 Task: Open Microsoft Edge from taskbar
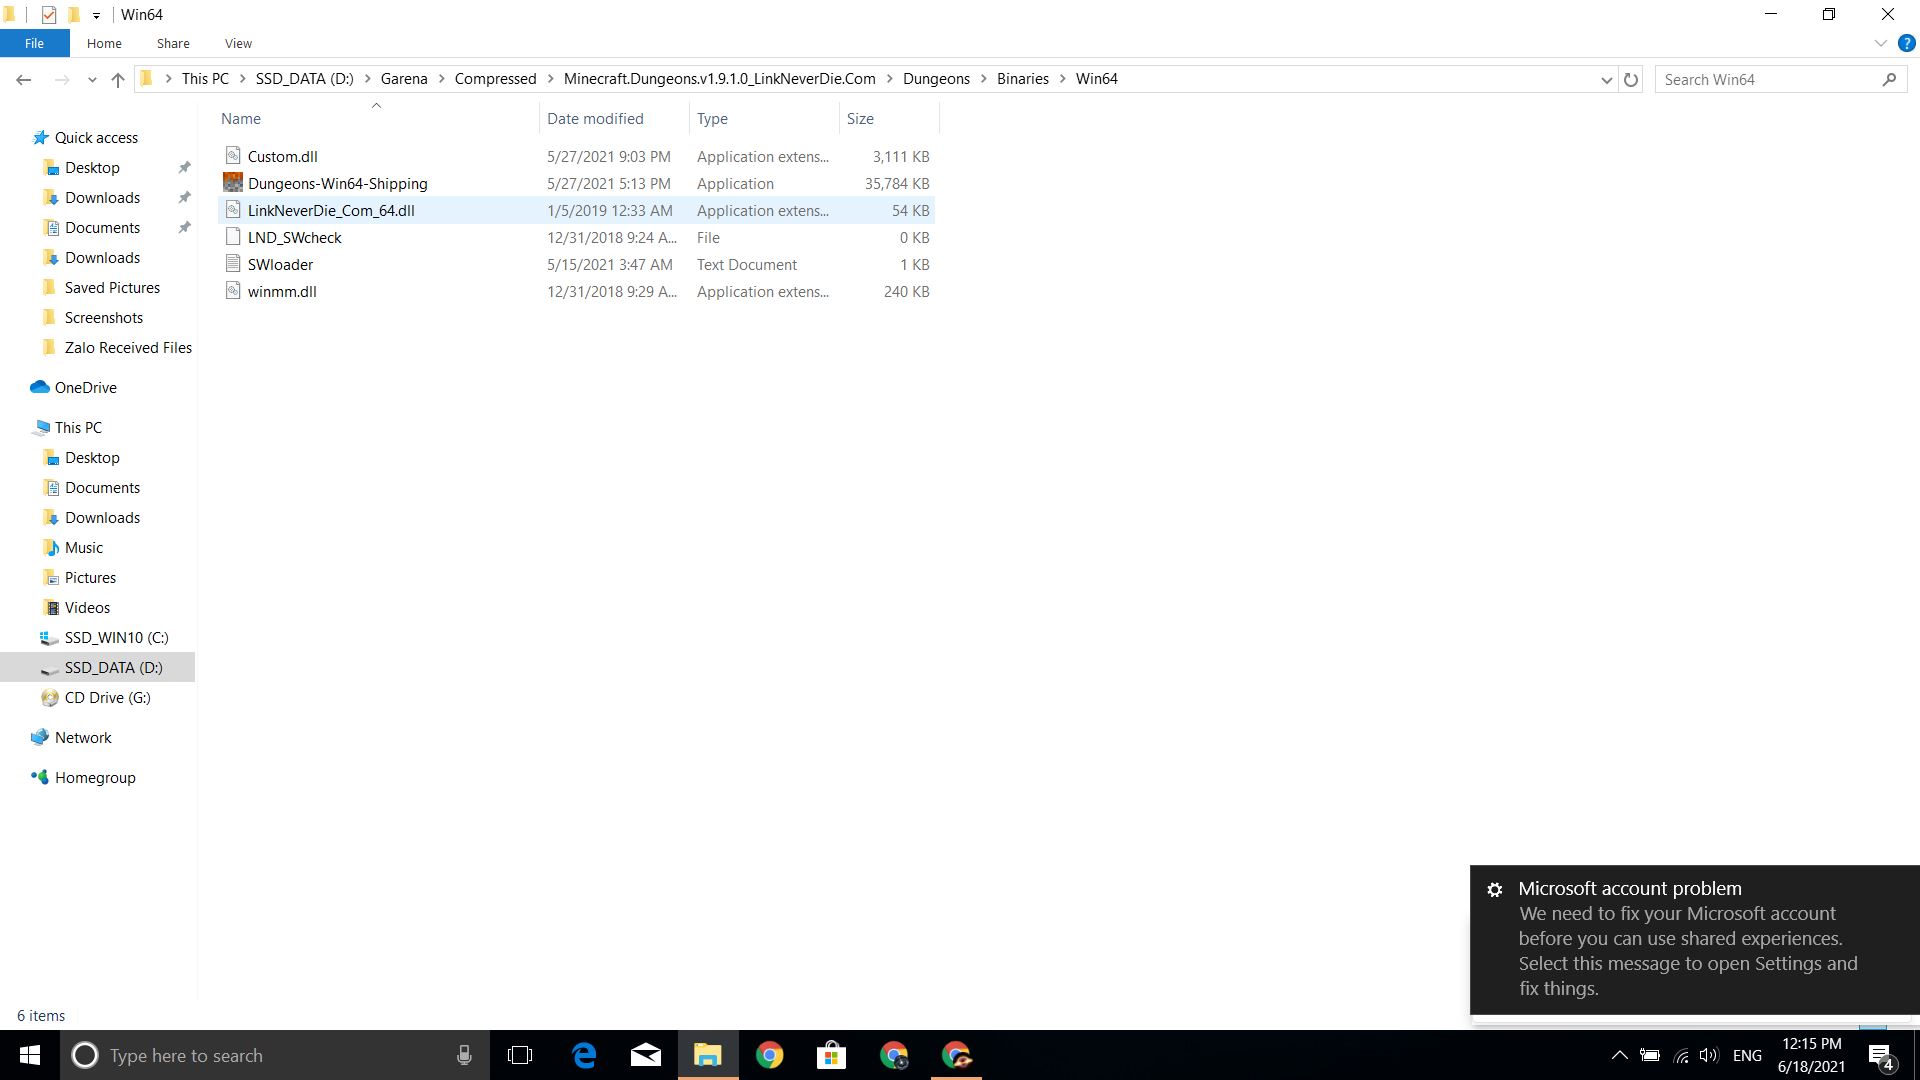[584, 1055]
